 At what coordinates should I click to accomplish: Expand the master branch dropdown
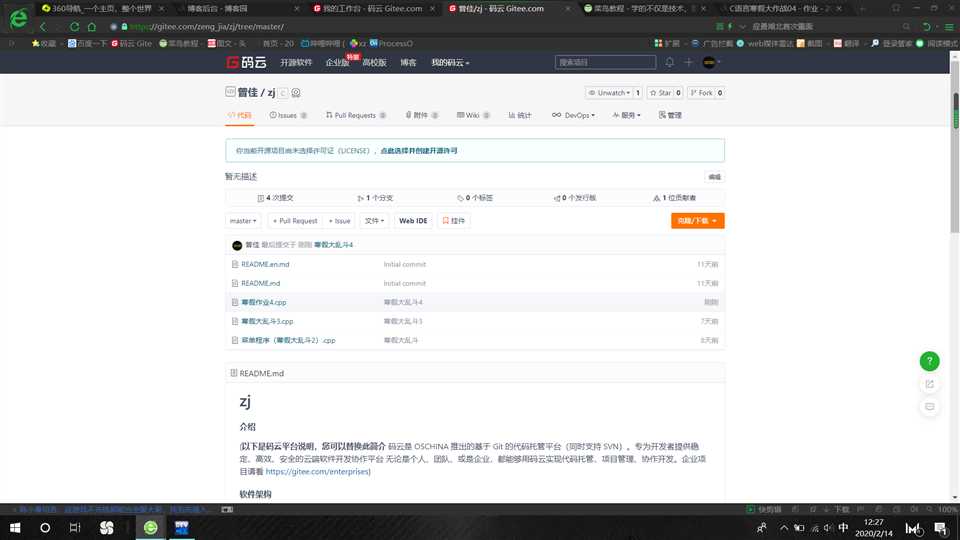coord(243,221)
